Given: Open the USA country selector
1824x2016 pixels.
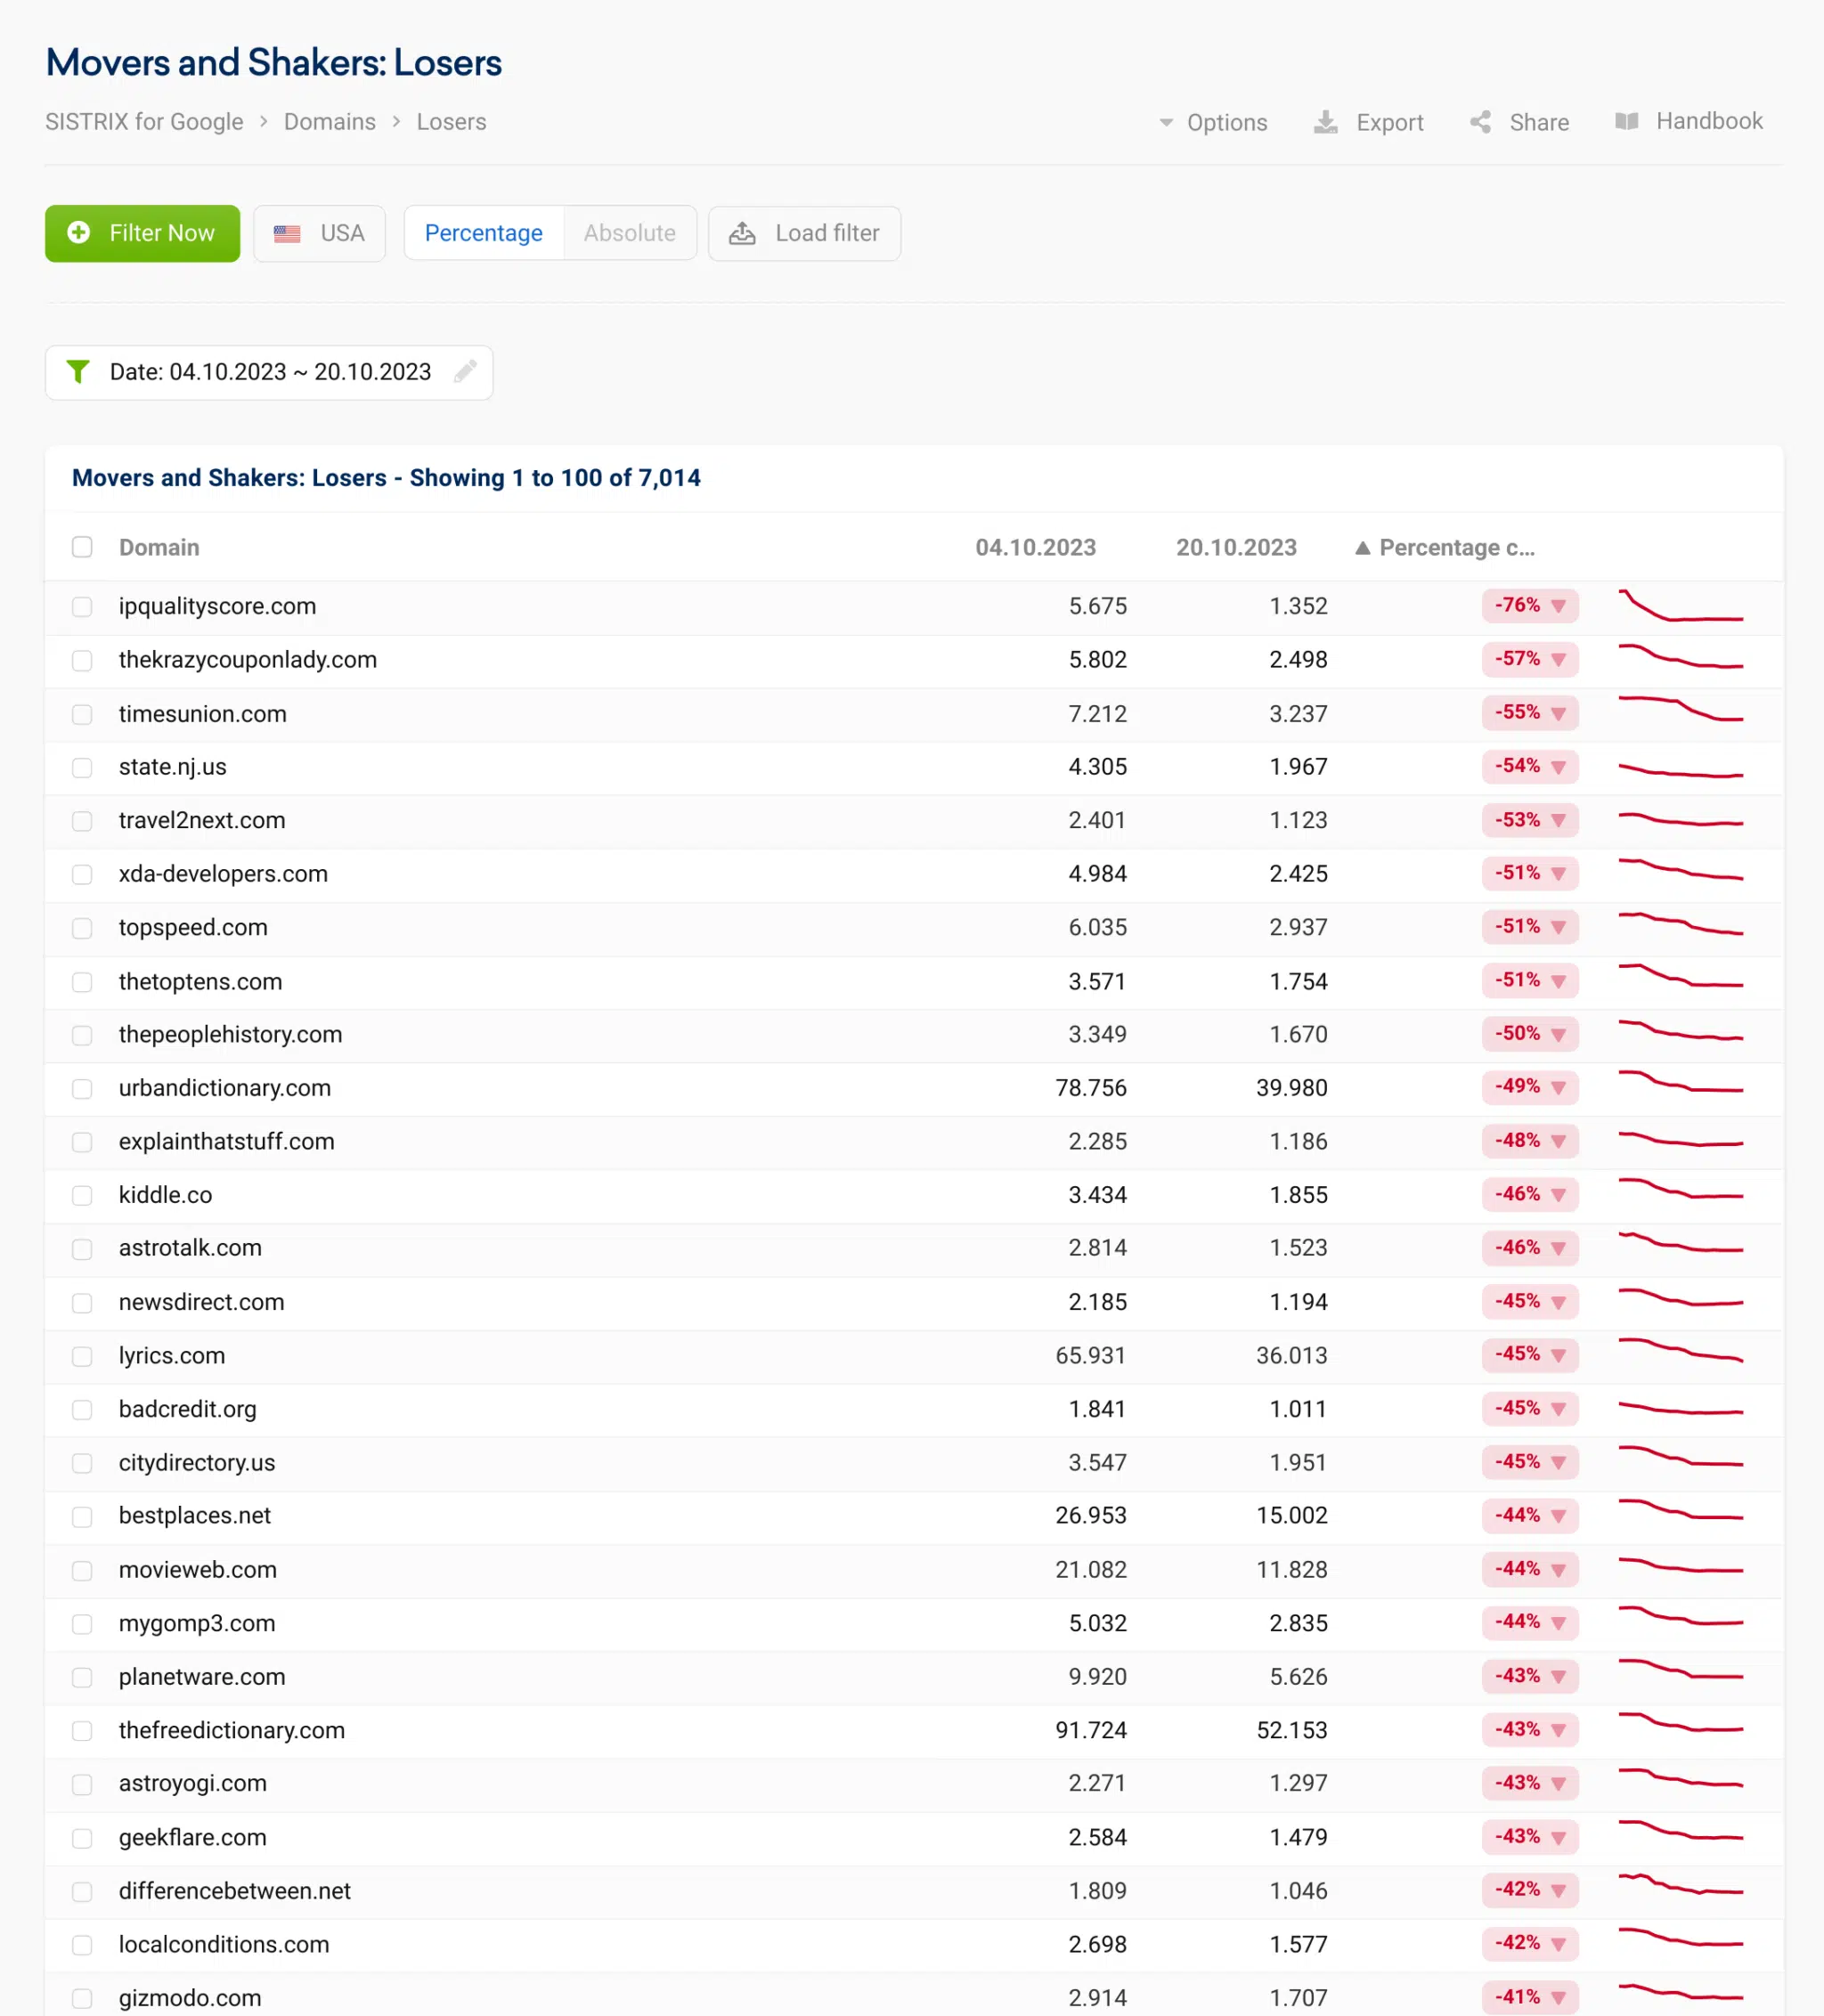Looking at the screenshot, I should pos(319,233).
